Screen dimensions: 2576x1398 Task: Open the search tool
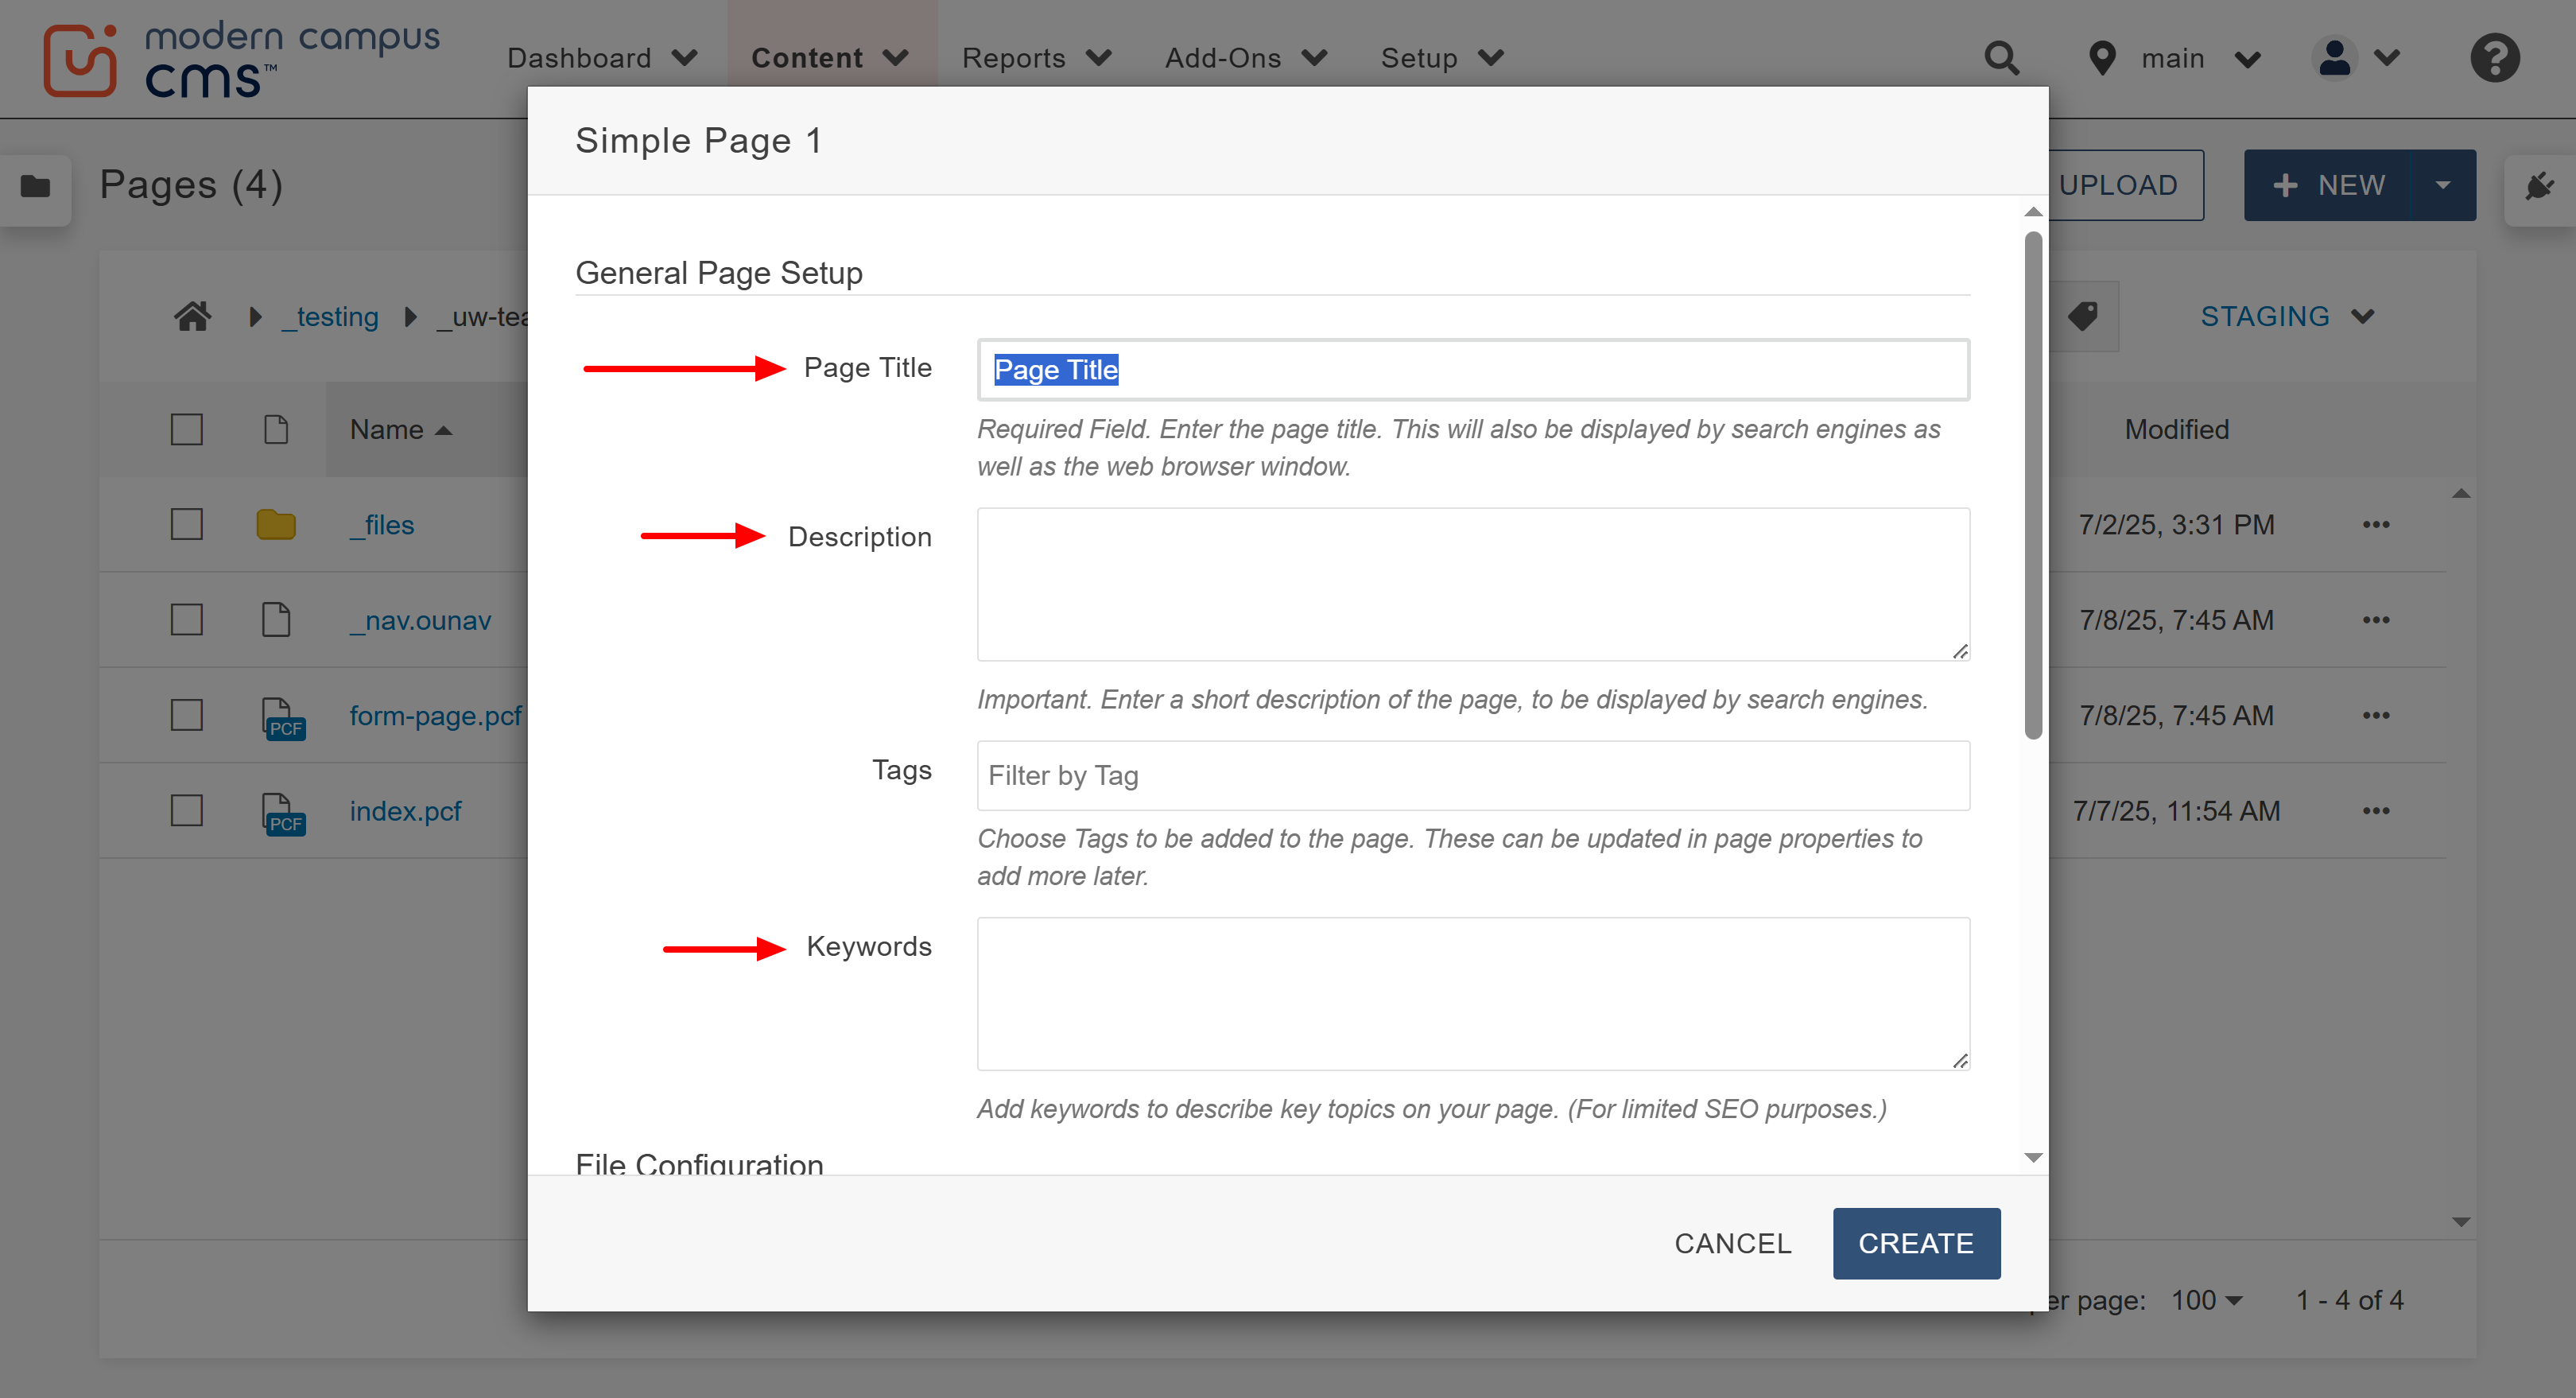click(2003, 58)
